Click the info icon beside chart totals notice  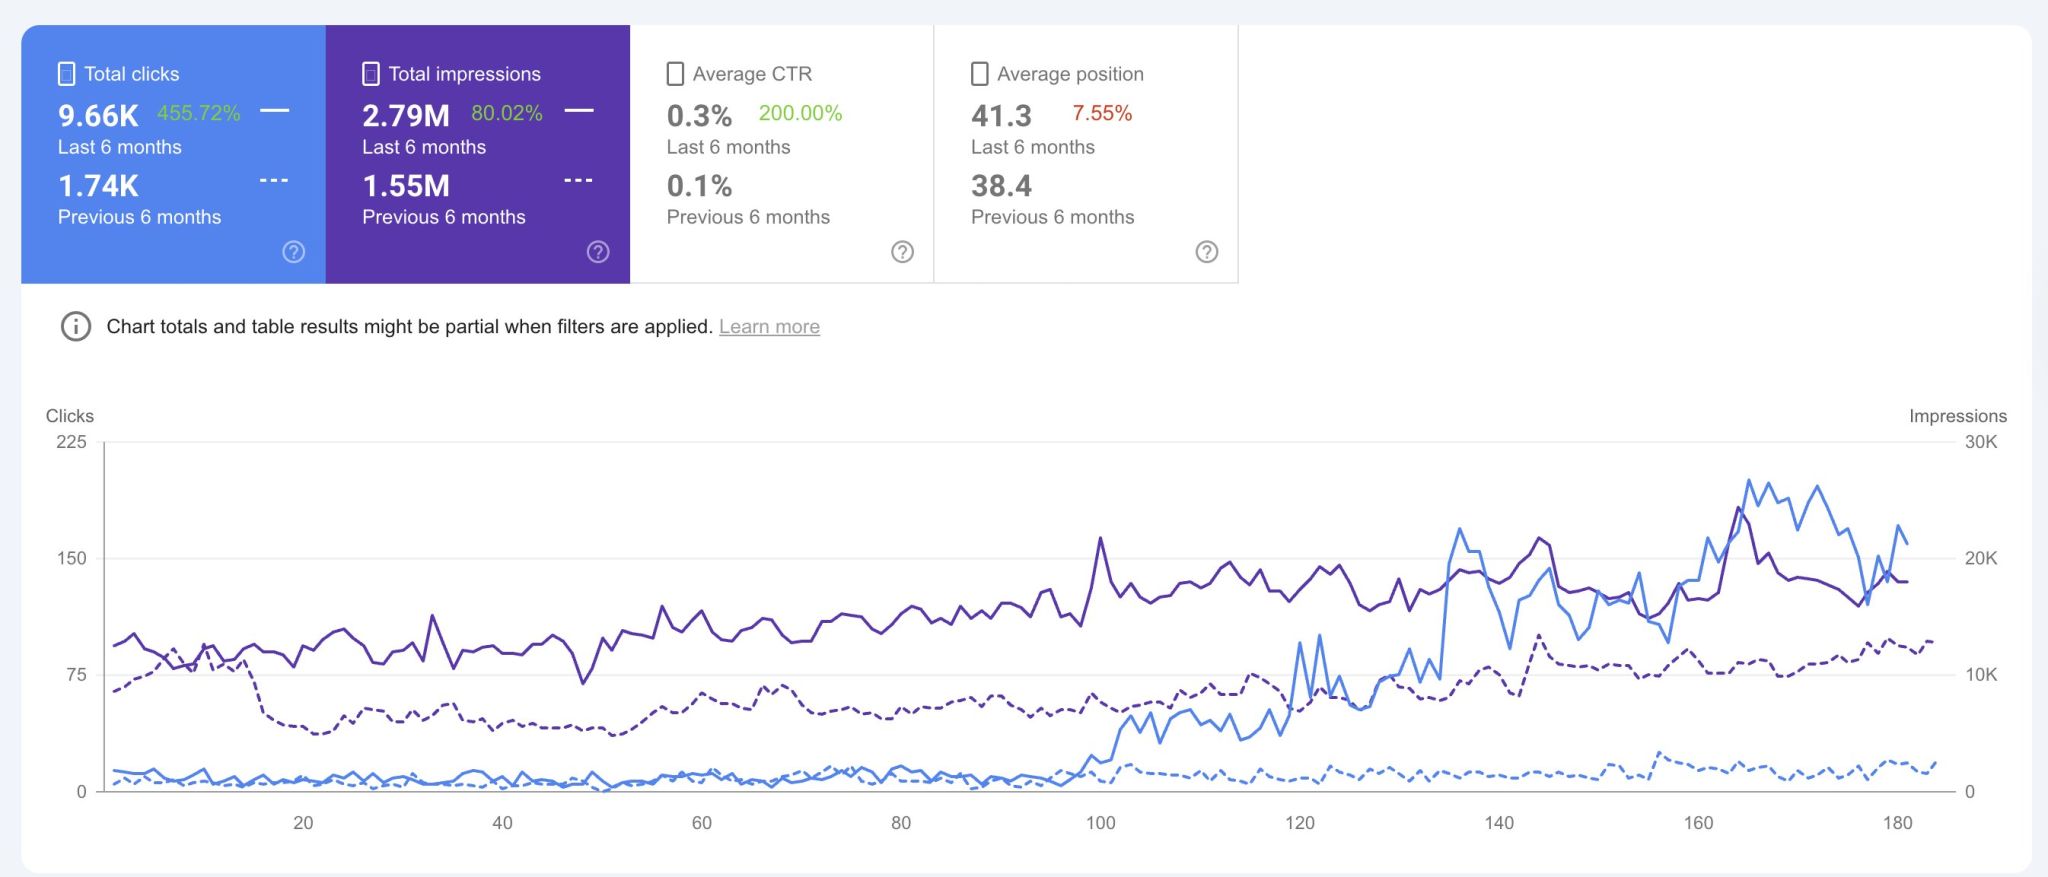(x=76, y=327)
